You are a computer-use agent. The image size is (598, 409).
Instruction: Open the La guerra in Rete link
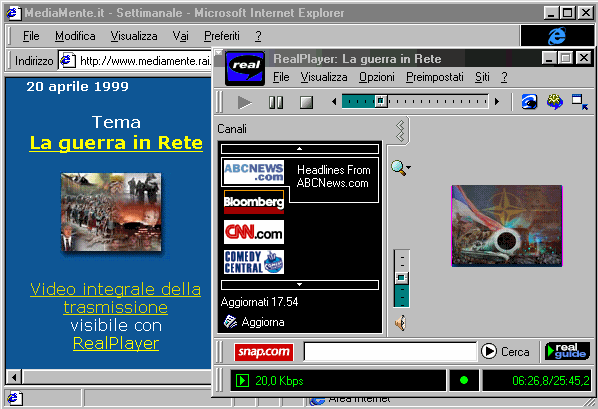tap(116, 143)
